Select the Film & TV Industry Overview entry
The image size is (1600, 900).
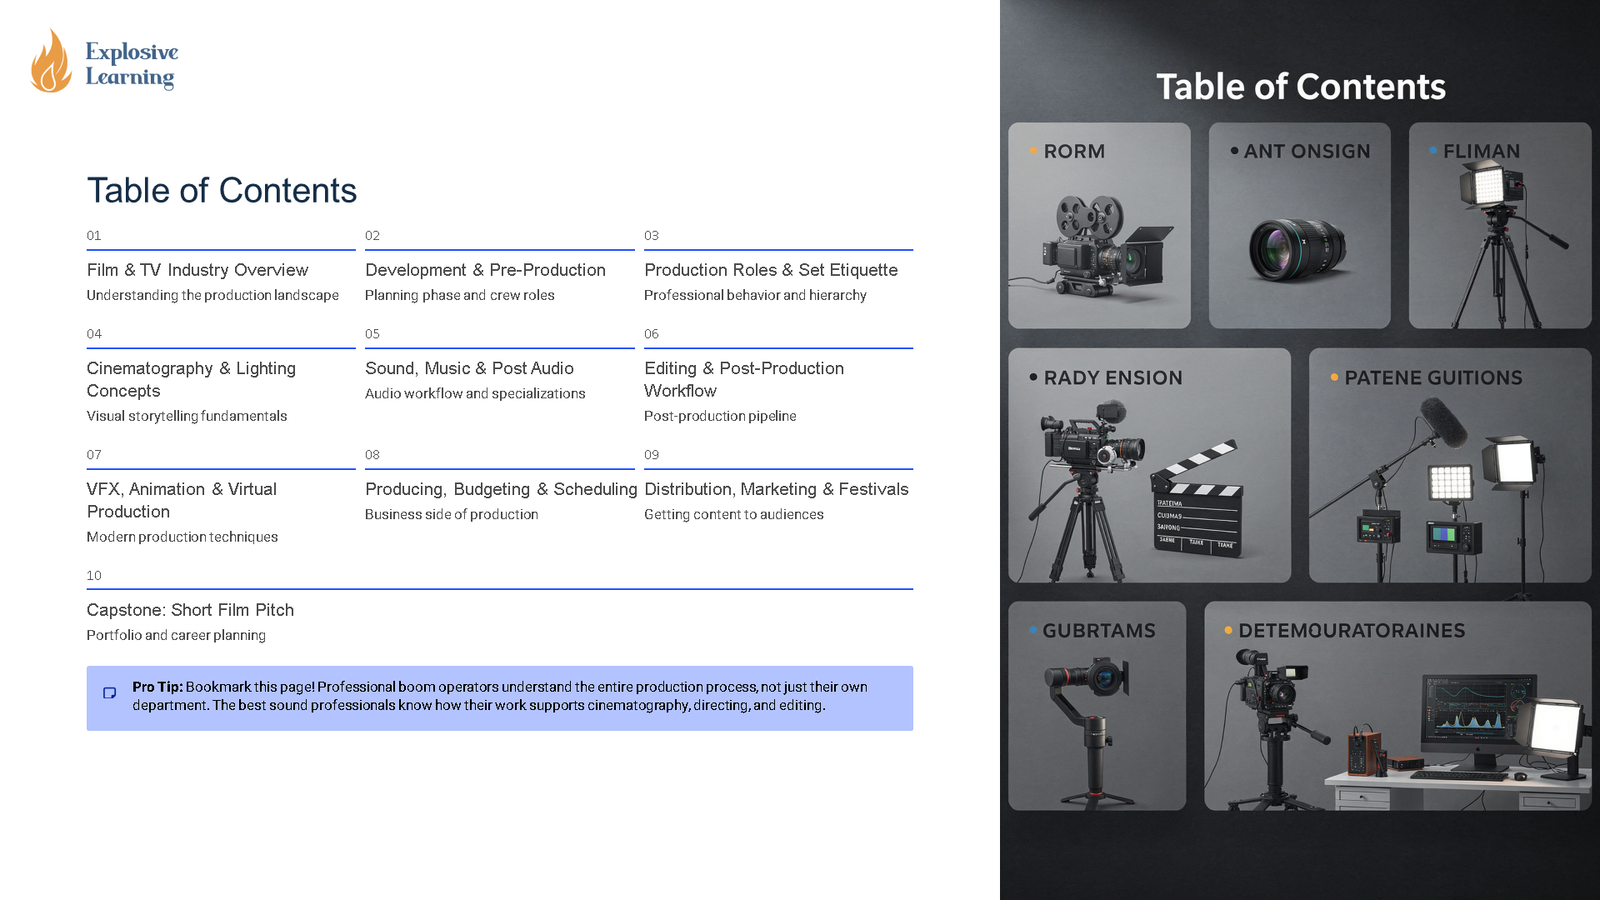pos(197,270)
